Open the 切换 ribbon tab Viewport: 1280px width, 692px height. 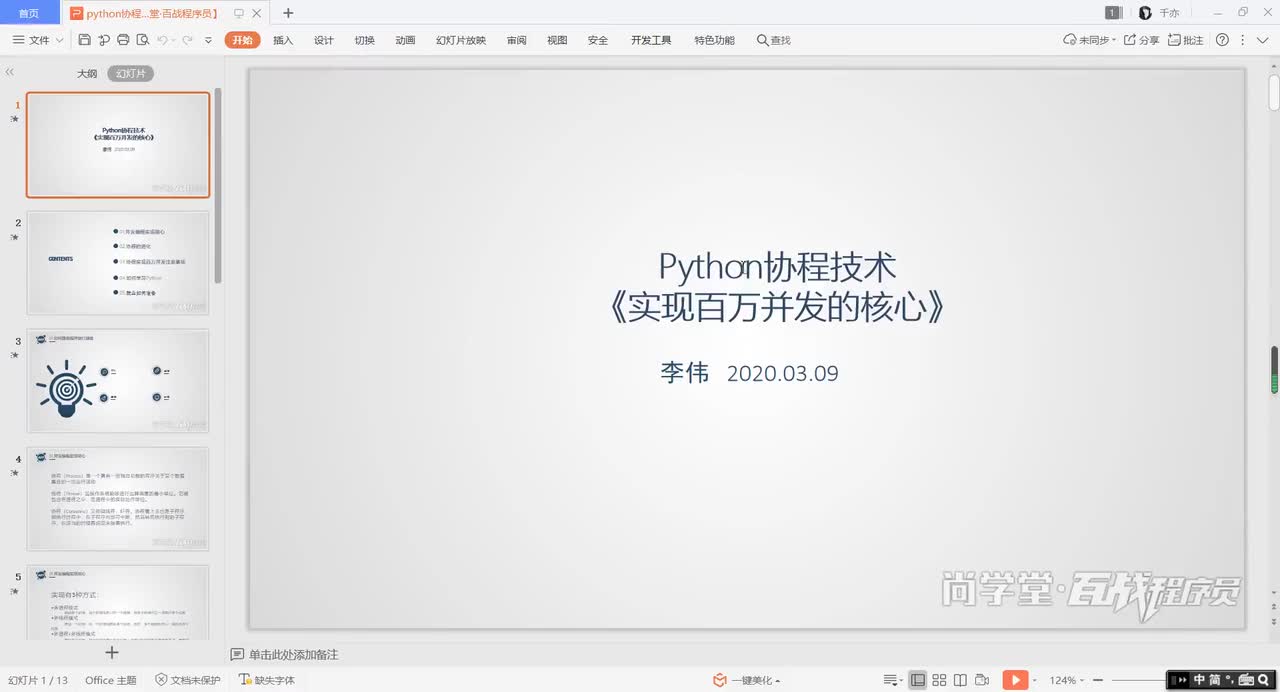(364, 40)
